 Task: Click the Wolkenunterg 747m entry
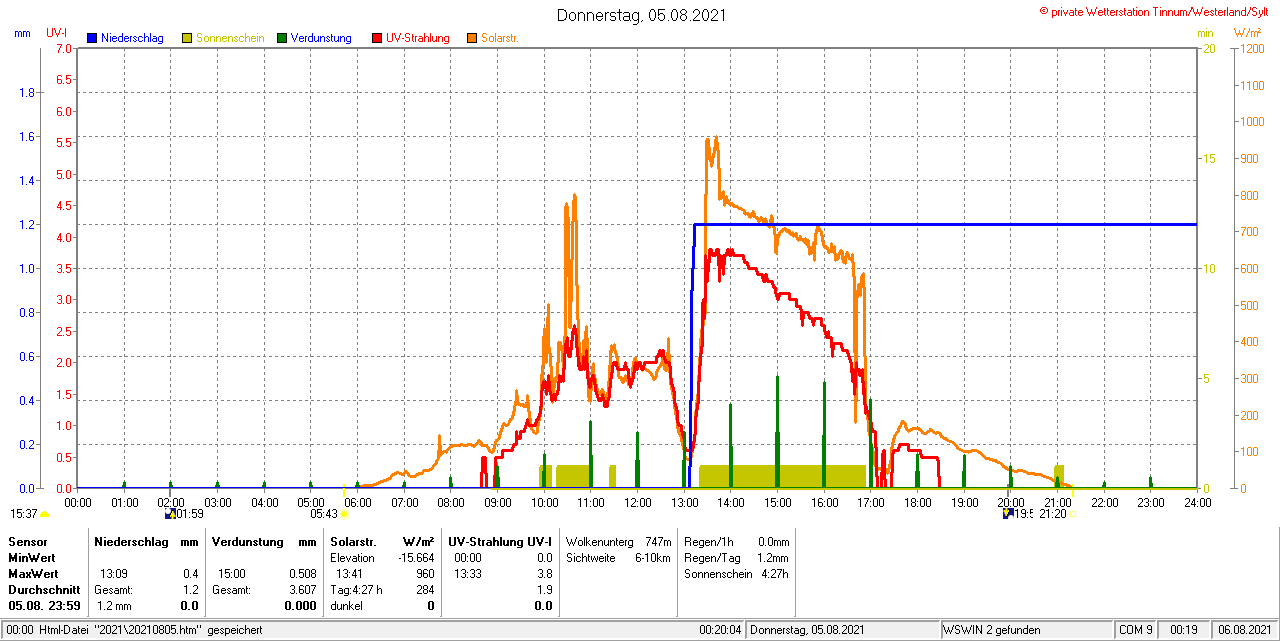(618, 541)
